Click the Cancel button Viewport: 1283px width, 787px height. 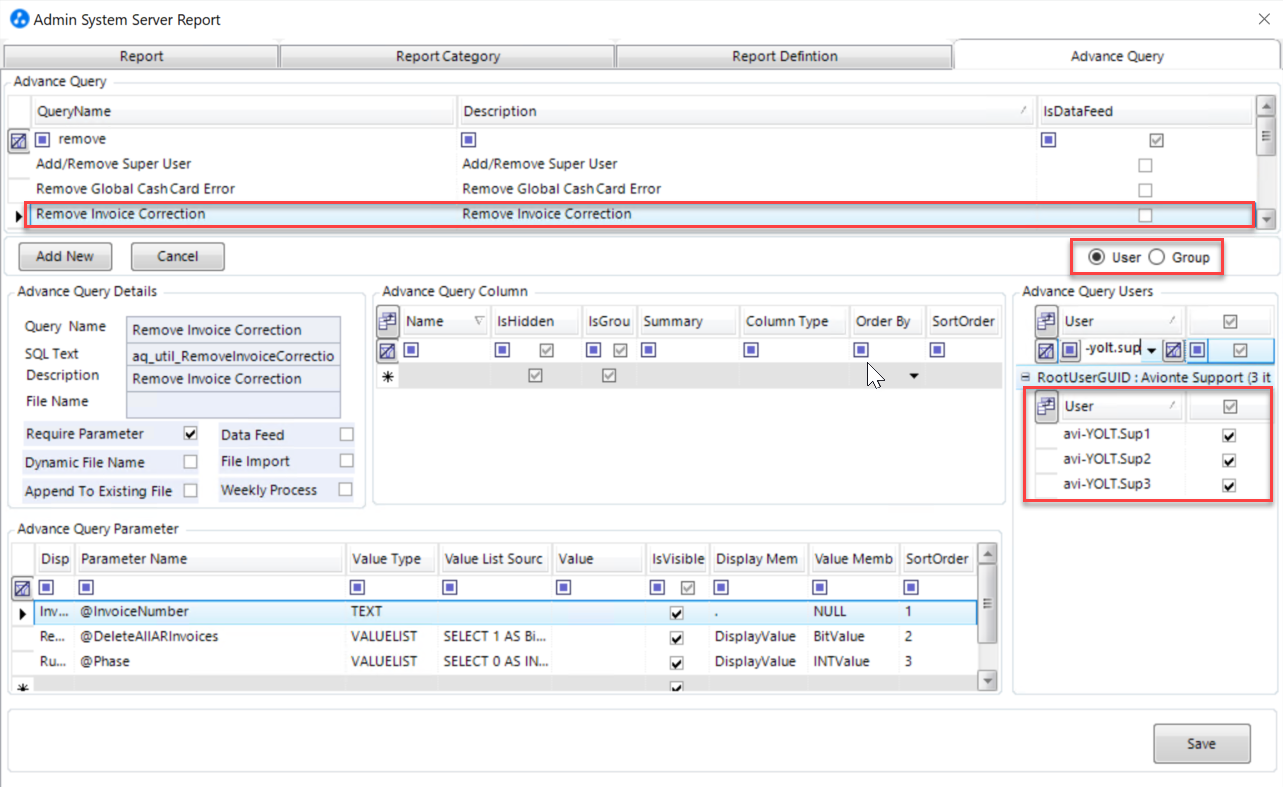(177, 256)
